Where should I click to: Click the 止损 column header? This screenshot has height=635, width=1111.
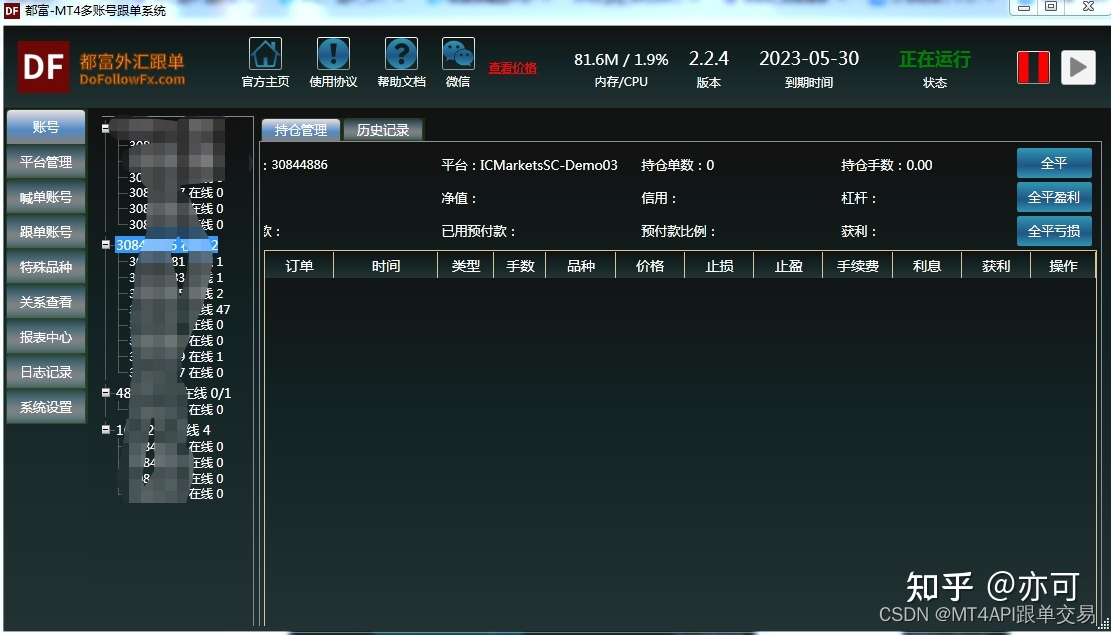point(719,266)
